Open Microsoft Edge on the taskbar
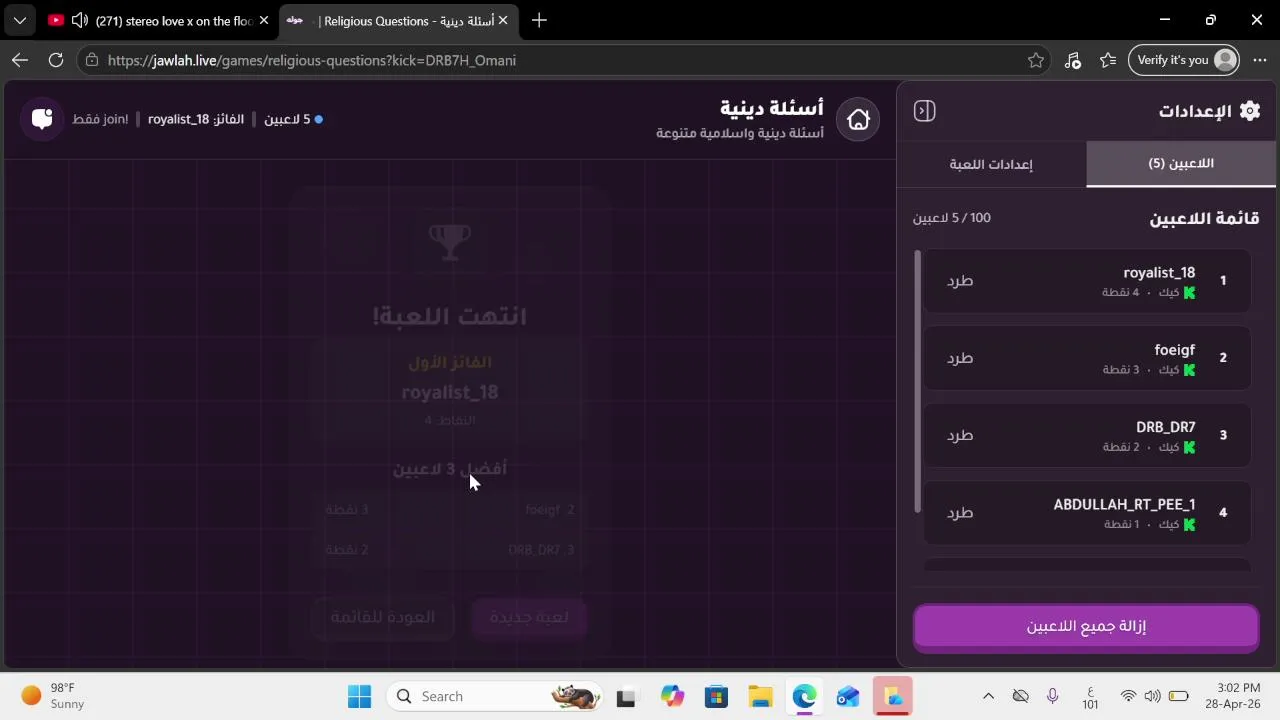This screenshot has width=1280, height=720. [x=805, y=696]
